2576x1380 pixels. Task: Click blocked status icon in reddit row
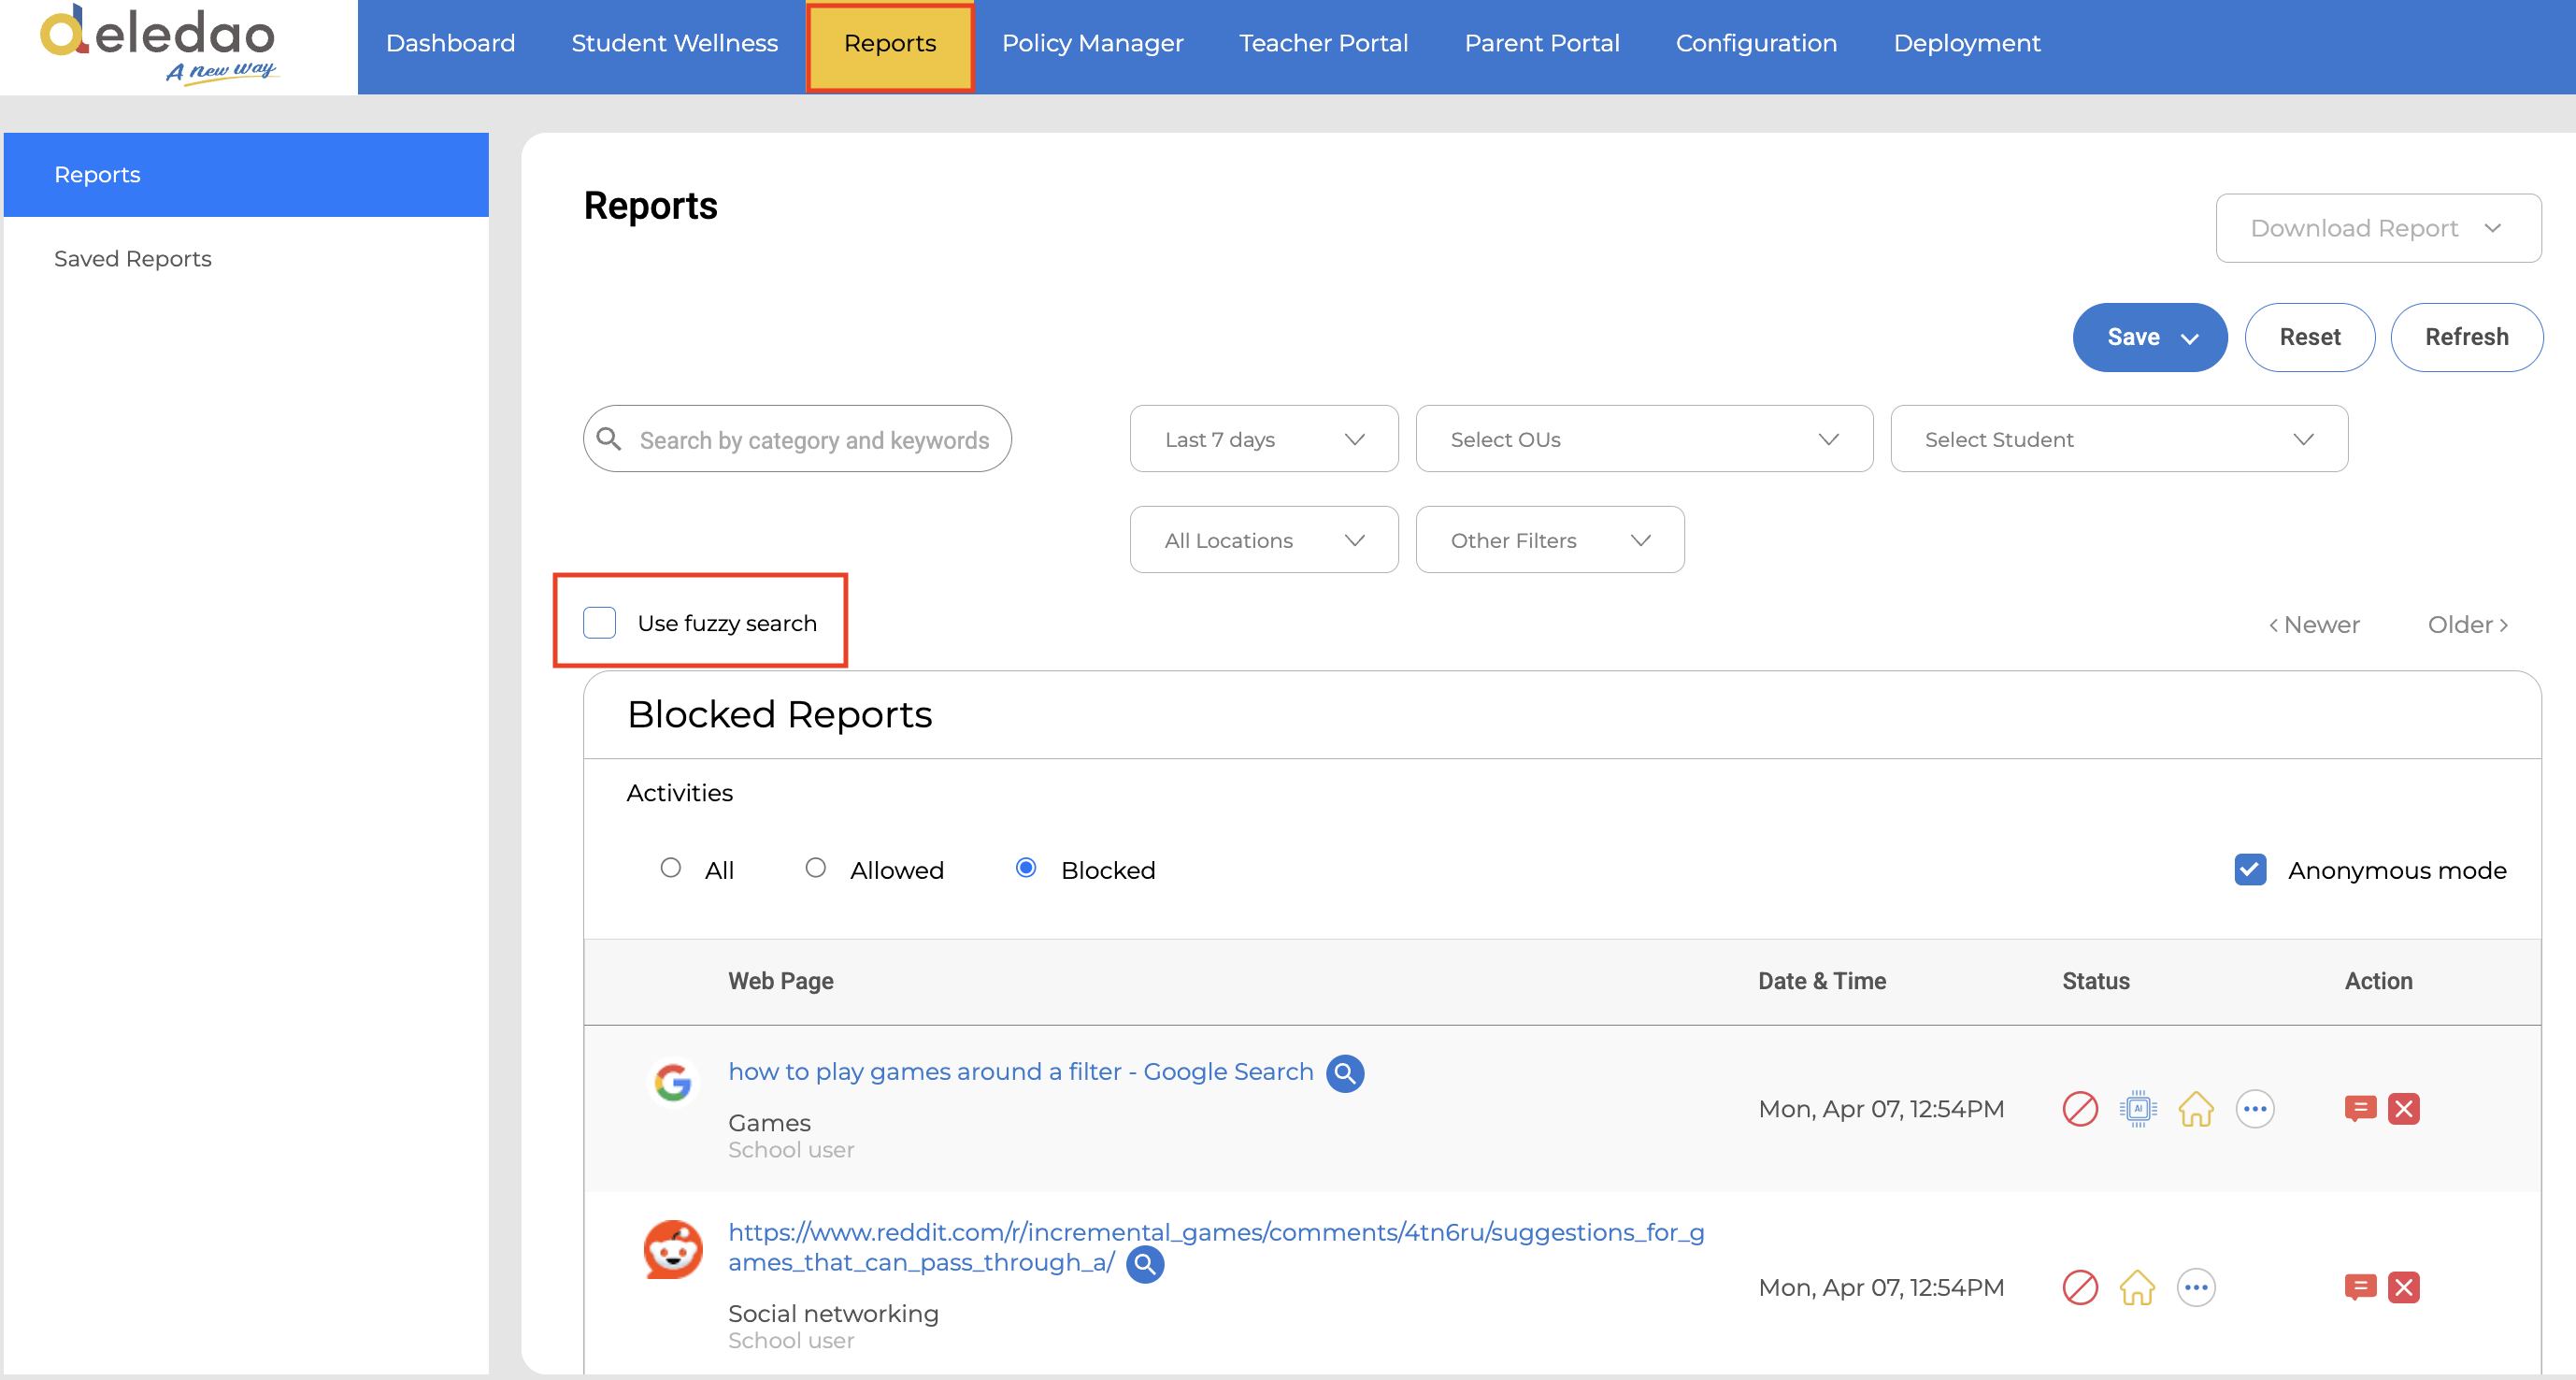tap(2080, 1287)
